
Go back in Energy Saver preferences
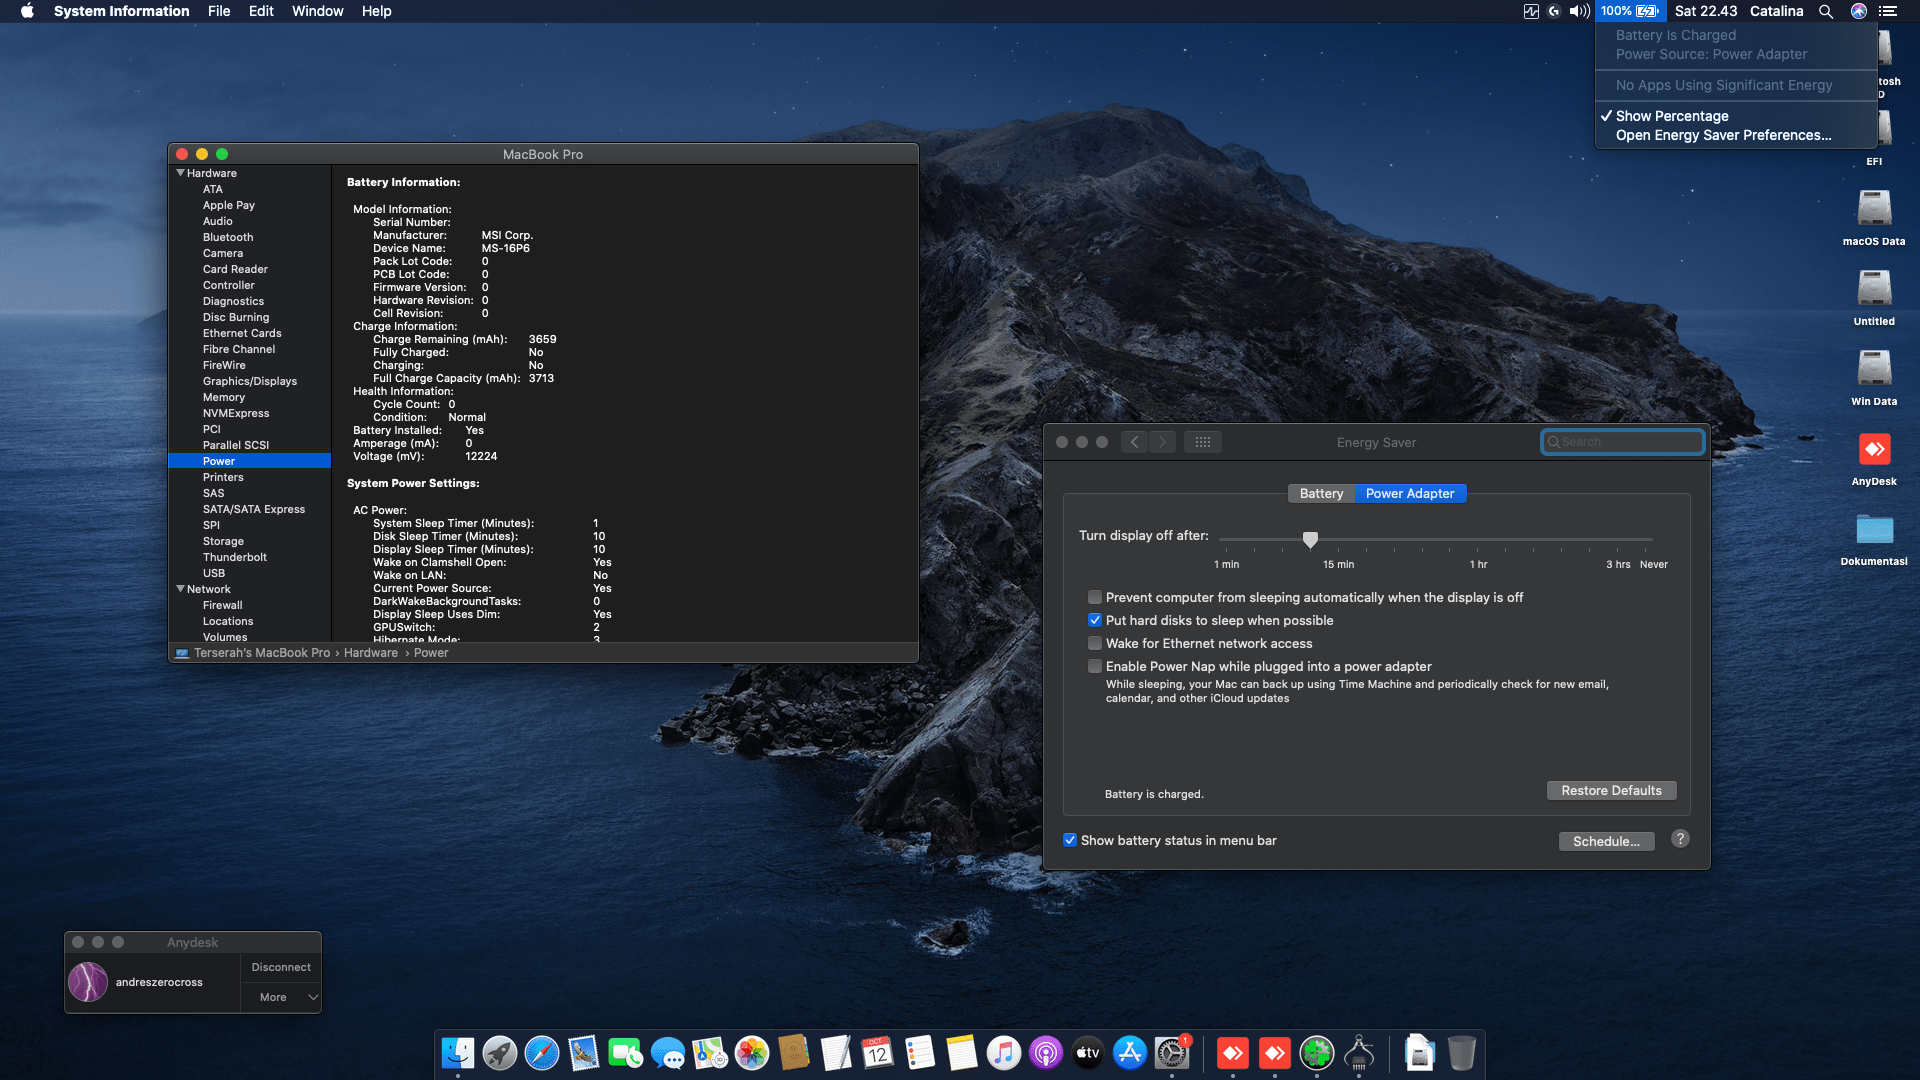[x=1134, y=442]
